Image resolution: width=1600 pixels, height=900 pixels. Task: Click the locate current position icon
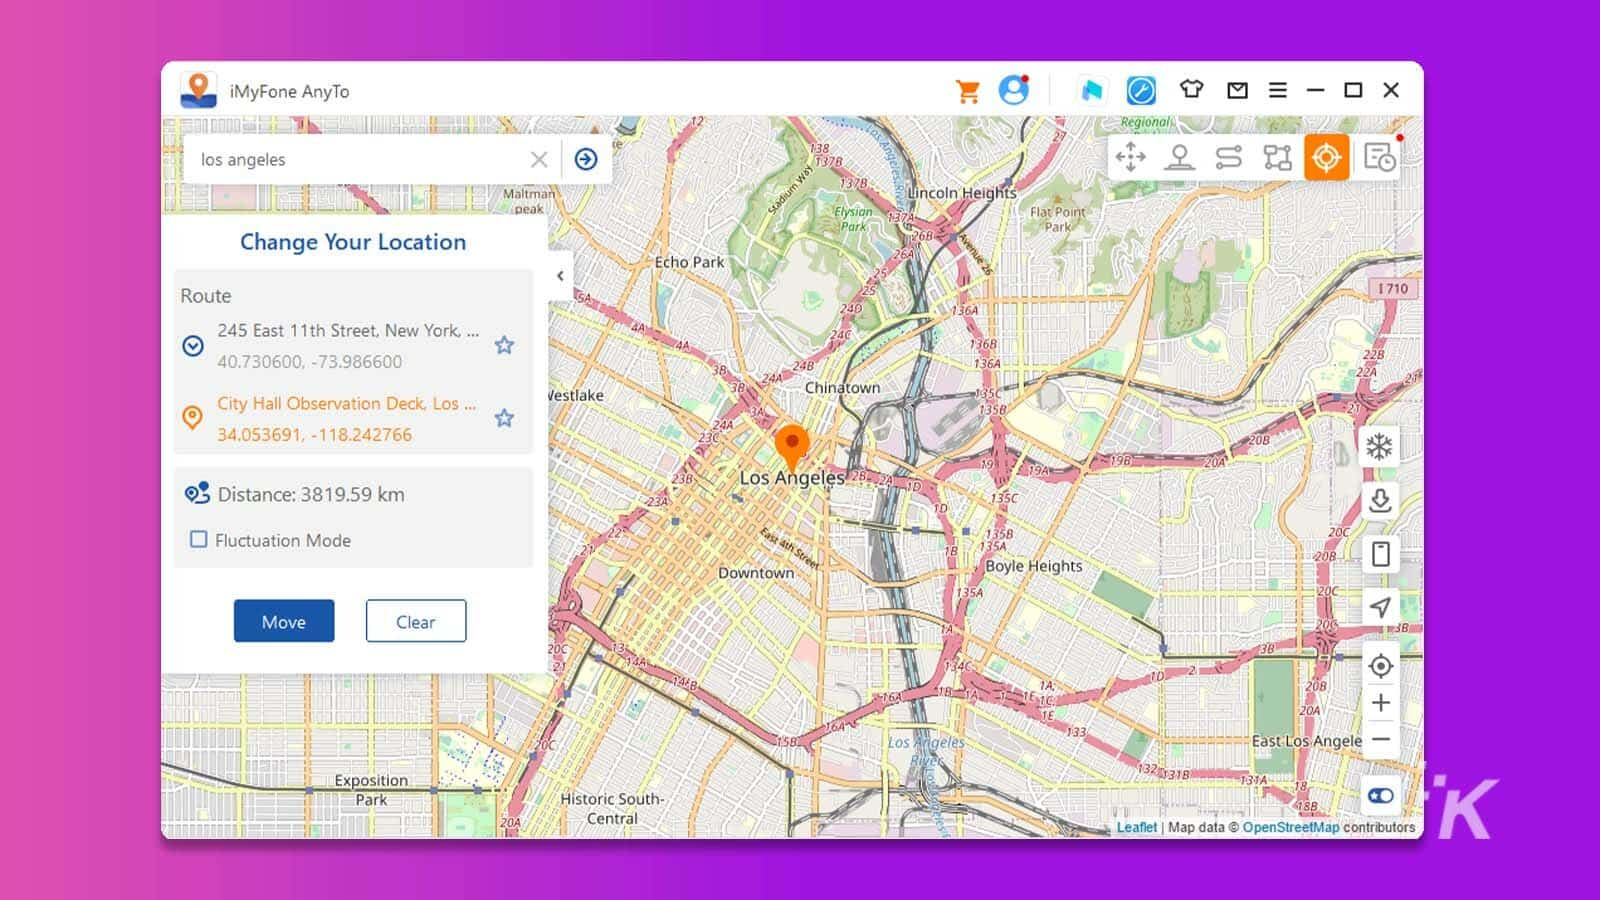click(x=1380, y=665)
